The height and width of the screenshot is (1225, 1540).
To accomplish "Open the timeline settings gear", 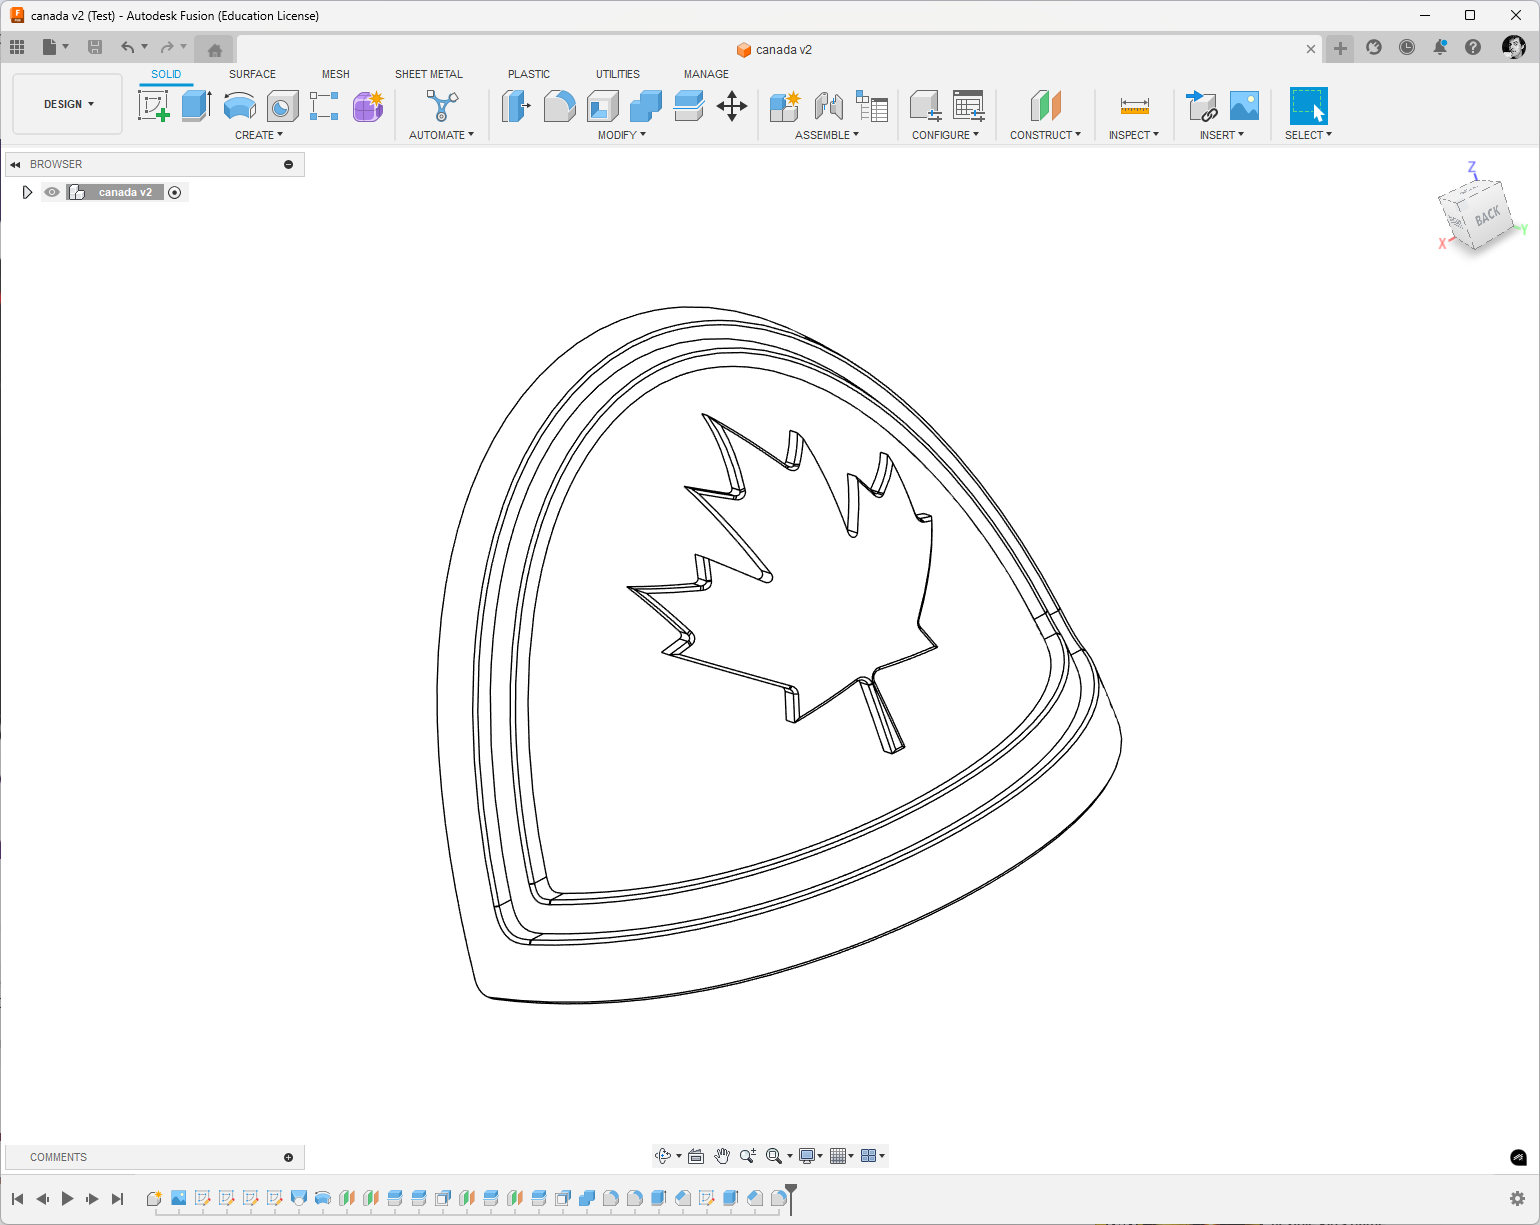I will tap(1517, 1198).
